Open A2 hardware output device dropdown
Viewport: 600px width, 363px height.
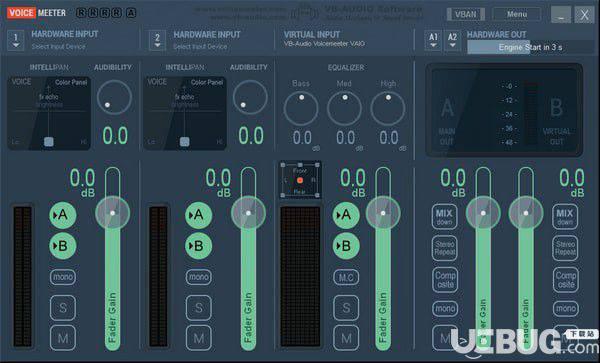point(452,41)
